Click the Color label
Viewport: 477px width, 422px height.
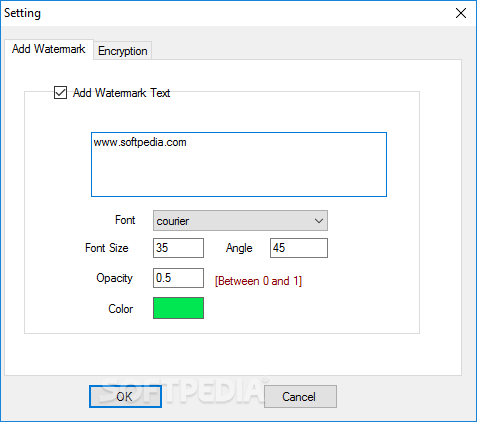coord(120,309)
